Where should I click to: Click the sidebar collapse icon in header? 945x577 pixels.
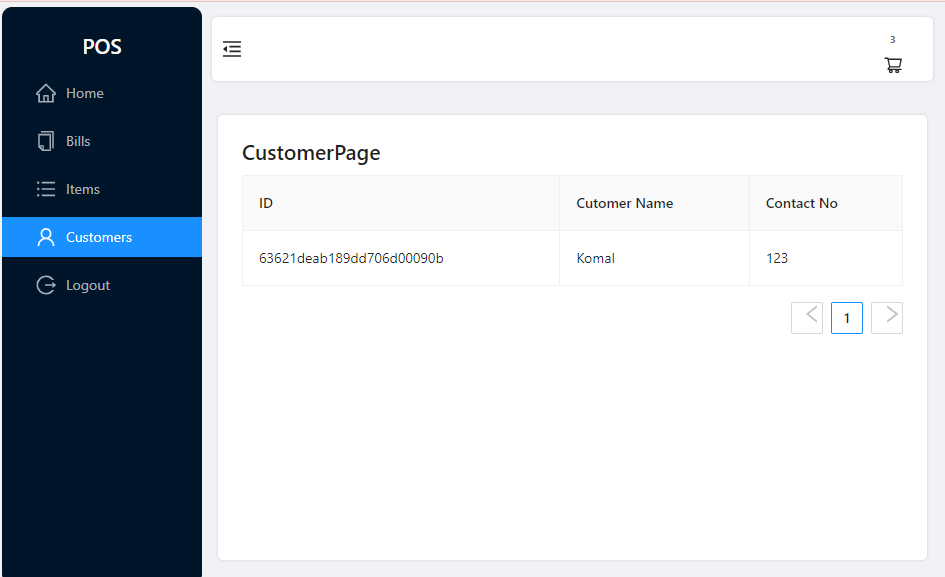(x=232, y=48)
